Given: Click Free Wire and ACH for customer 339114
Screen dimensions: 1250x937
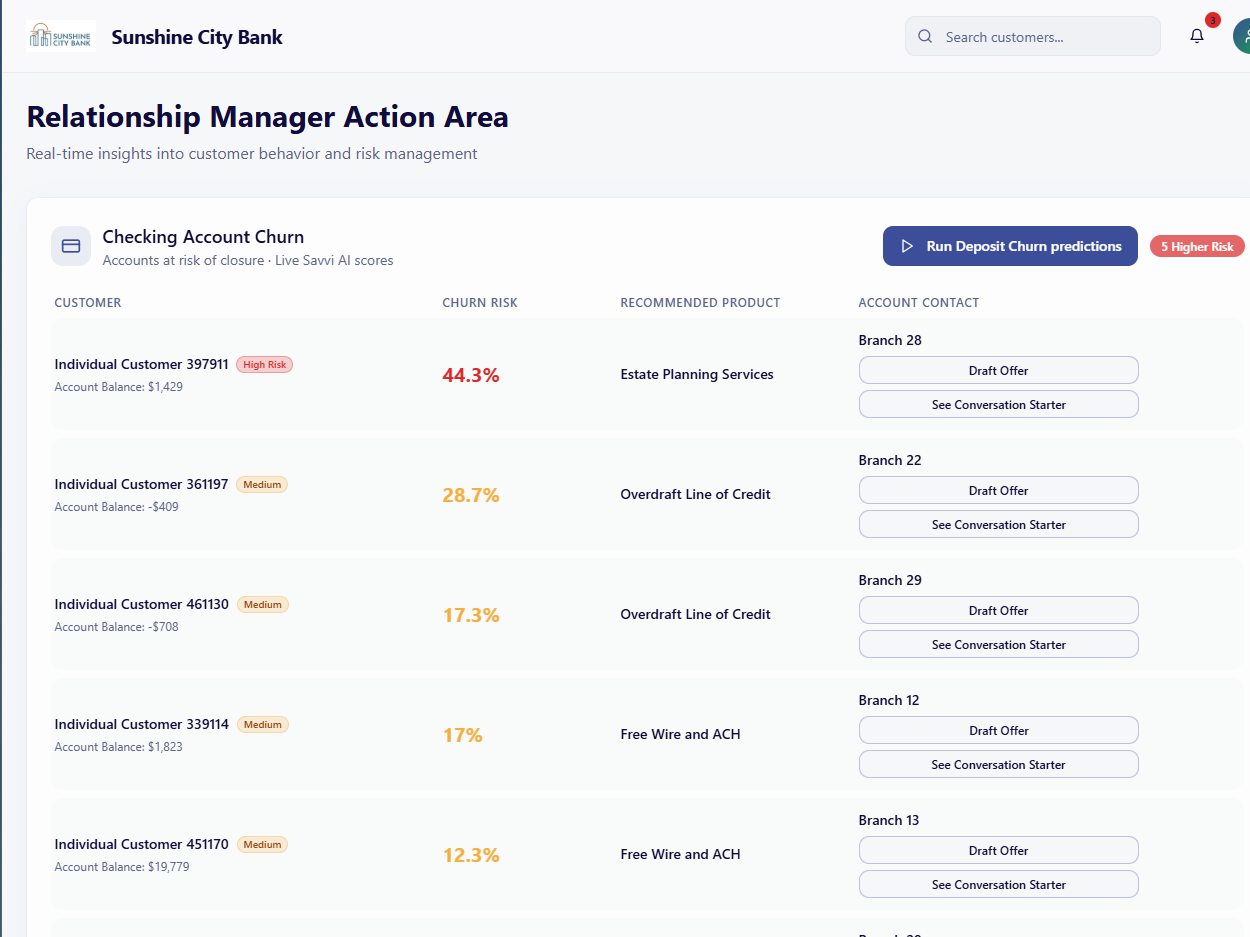Looking at the screenshot, I should (680, 734).
